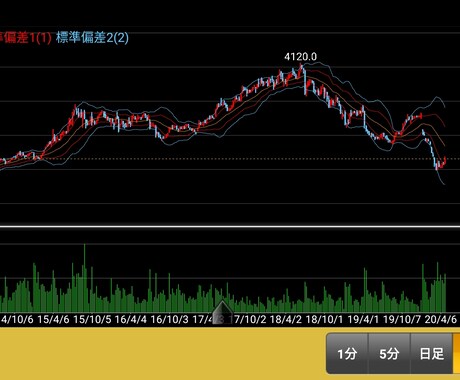The height and width of the screenshot is (380, 460).
Task: Select the 5分 timeframe button
Action: click(389, 353)
